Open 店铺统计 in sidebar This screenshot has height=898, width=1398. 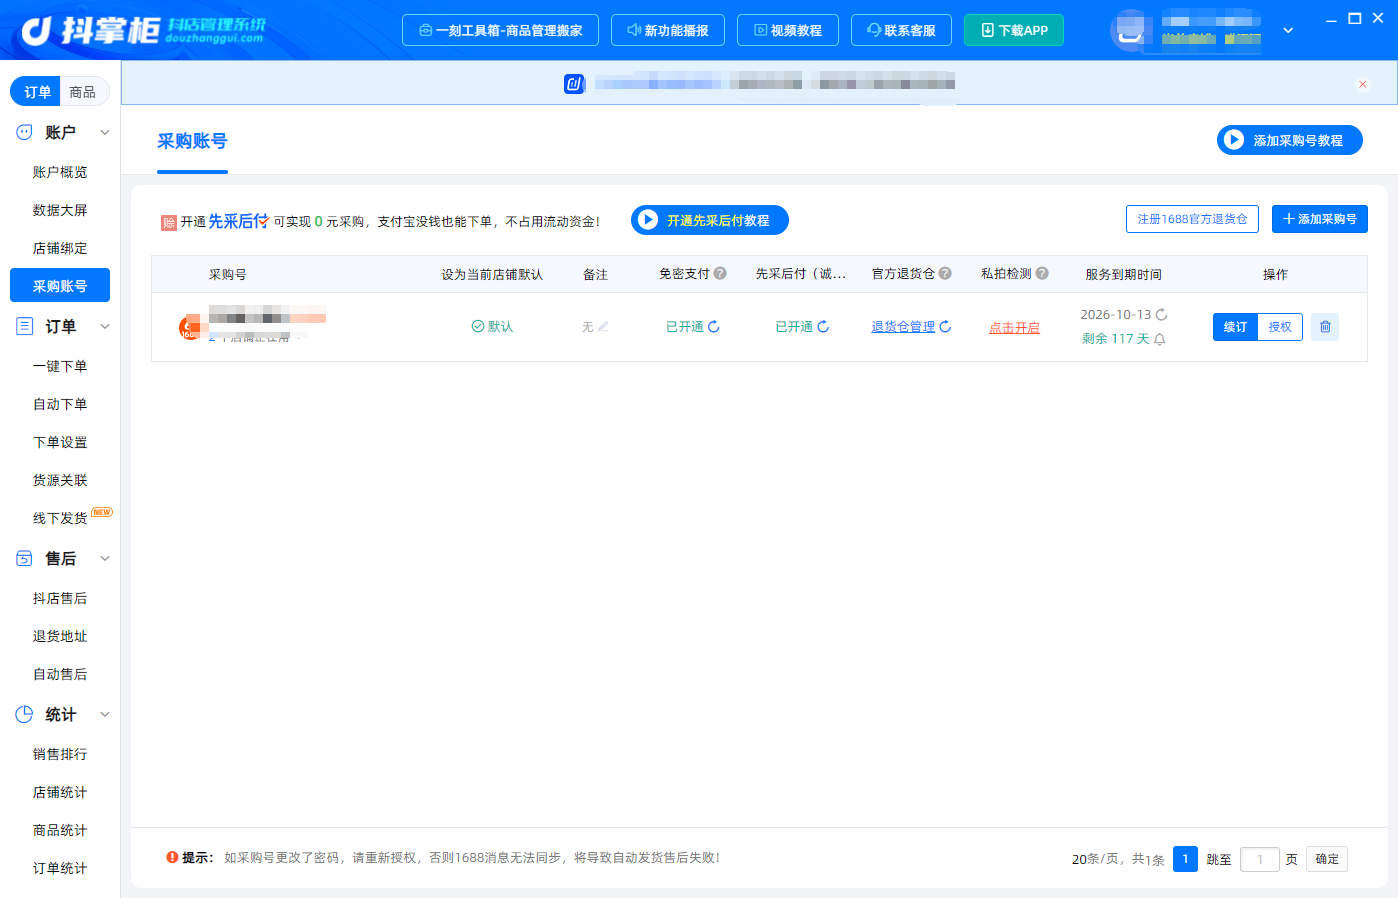coord(60,792)
